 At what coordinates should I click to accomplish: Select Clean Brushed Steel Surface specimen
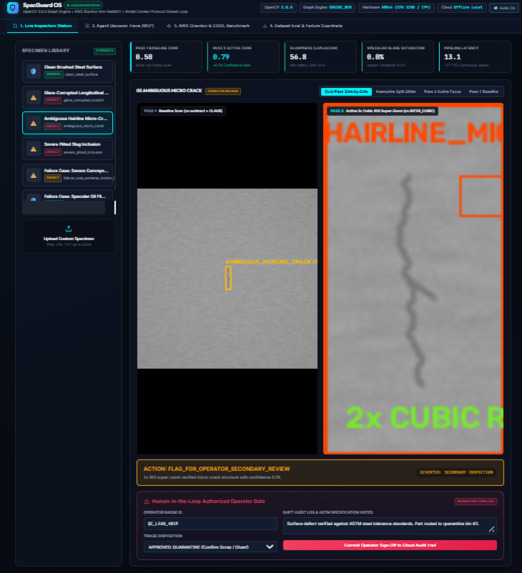point(68,71)
